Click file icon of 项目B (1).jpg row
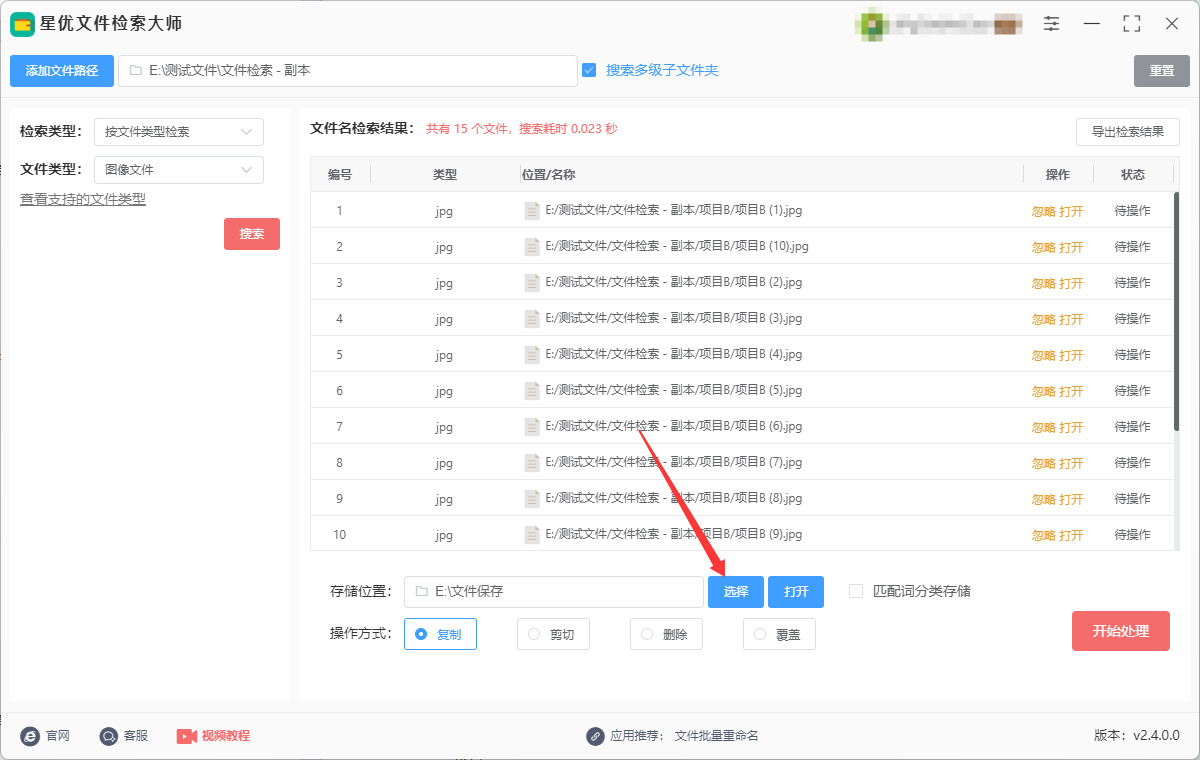The height and width of the screenshot is (760, 1200). point(532,210)
